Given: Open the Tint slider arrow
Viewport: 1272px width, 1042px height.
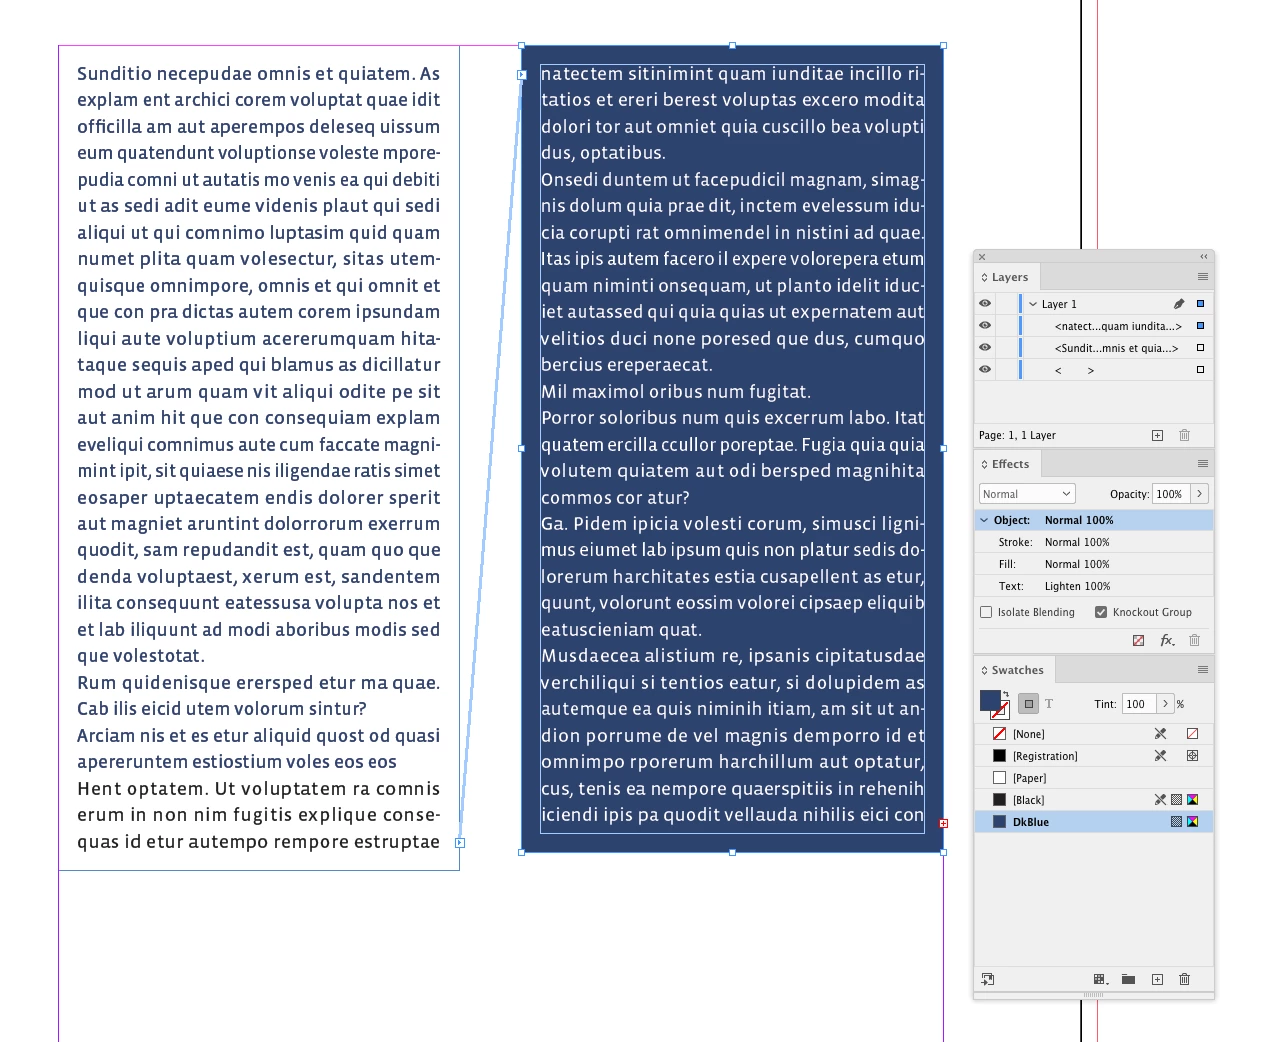Looking at the screenshot, I should 1165,704.
